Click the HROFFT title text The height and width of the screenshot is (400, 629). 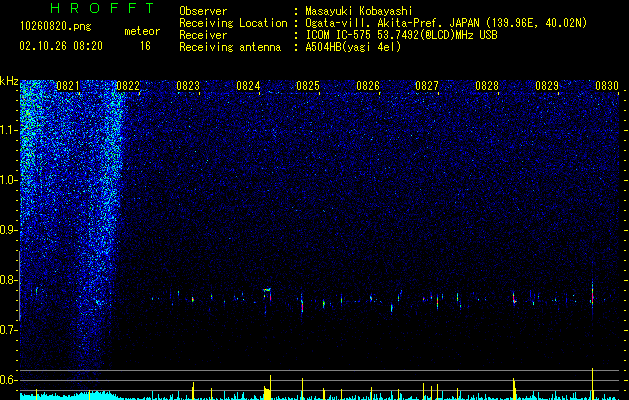tap(102, 8)
